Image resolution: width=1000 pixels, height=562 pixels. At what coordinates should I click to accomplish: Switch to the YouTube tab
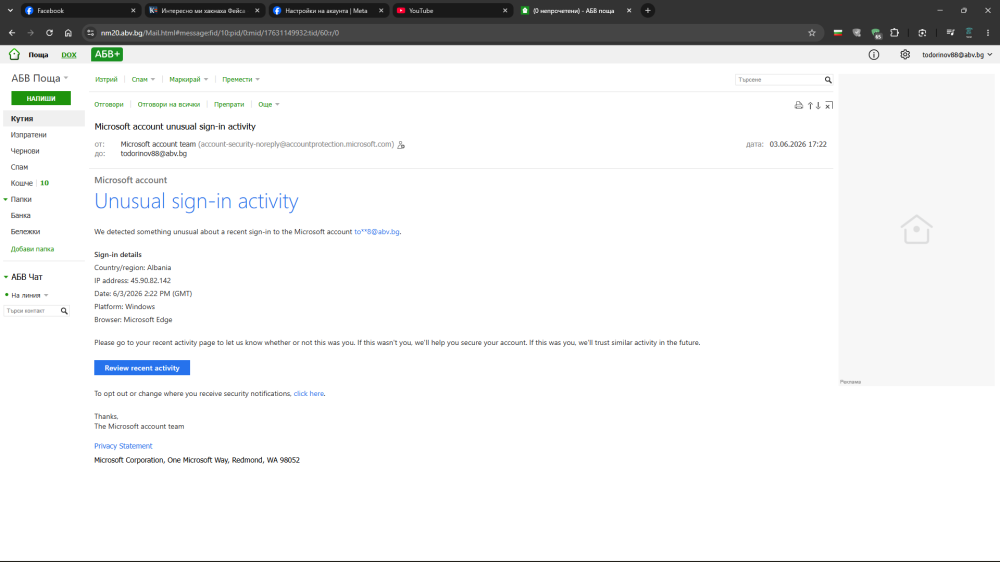[452, 10]
